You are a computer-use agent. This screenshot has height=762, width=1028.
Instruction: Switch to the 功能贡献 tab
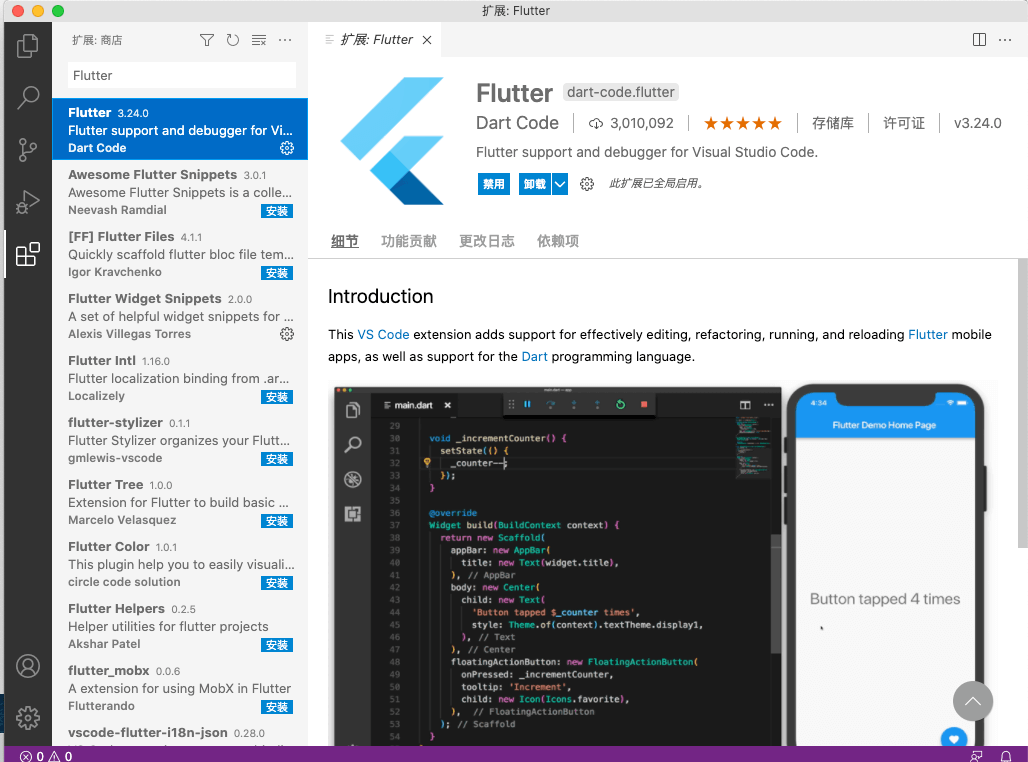coord(408,241)
